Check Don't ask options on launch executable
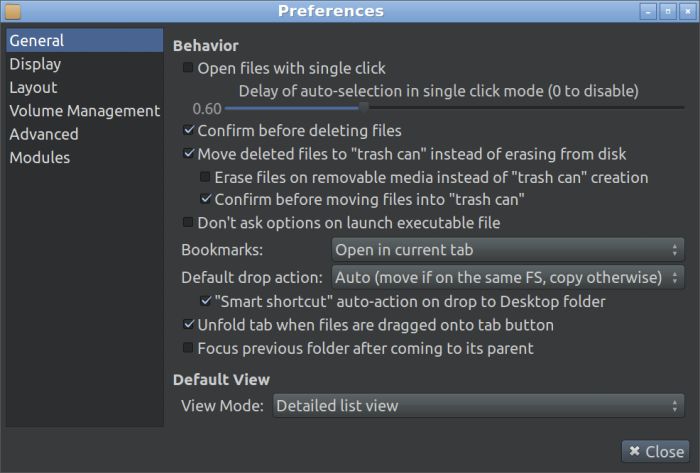This screenshot has height=473, width=700. [x=188, y=223]
